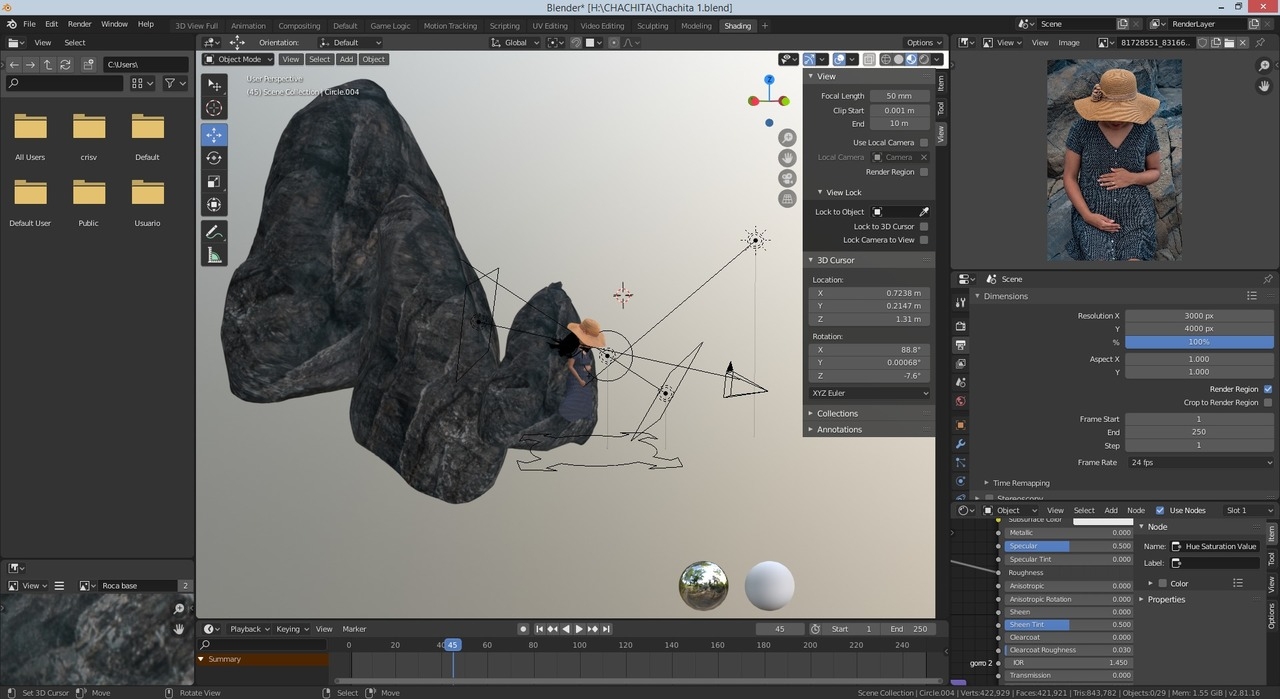The image size is (1280, 699).
Task: Open the crisv folder
Action: pyautogui.click(x=89, y=136)
